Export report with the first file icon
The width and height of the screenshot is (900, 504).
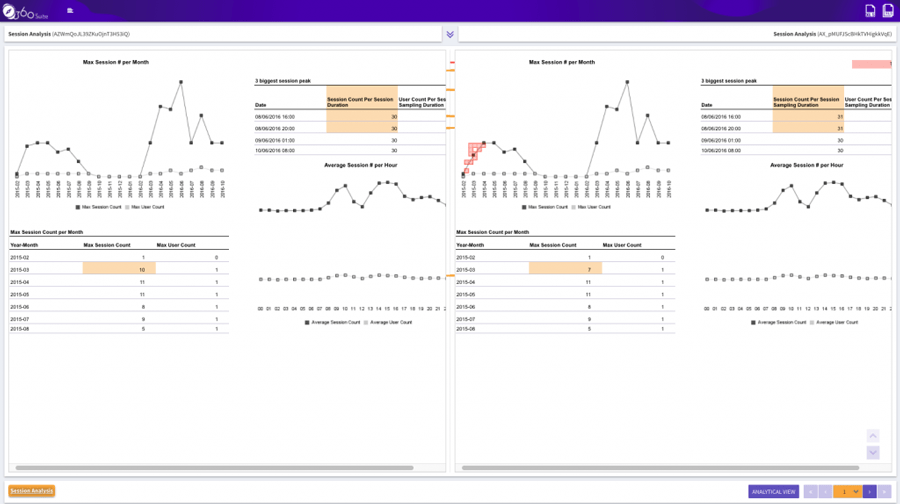pyautogui.click(x=870, y=11)
